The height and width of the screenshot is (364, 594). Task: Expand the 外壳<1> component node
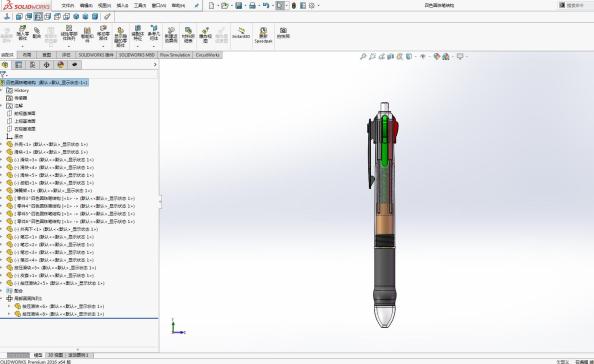[2, 144]
